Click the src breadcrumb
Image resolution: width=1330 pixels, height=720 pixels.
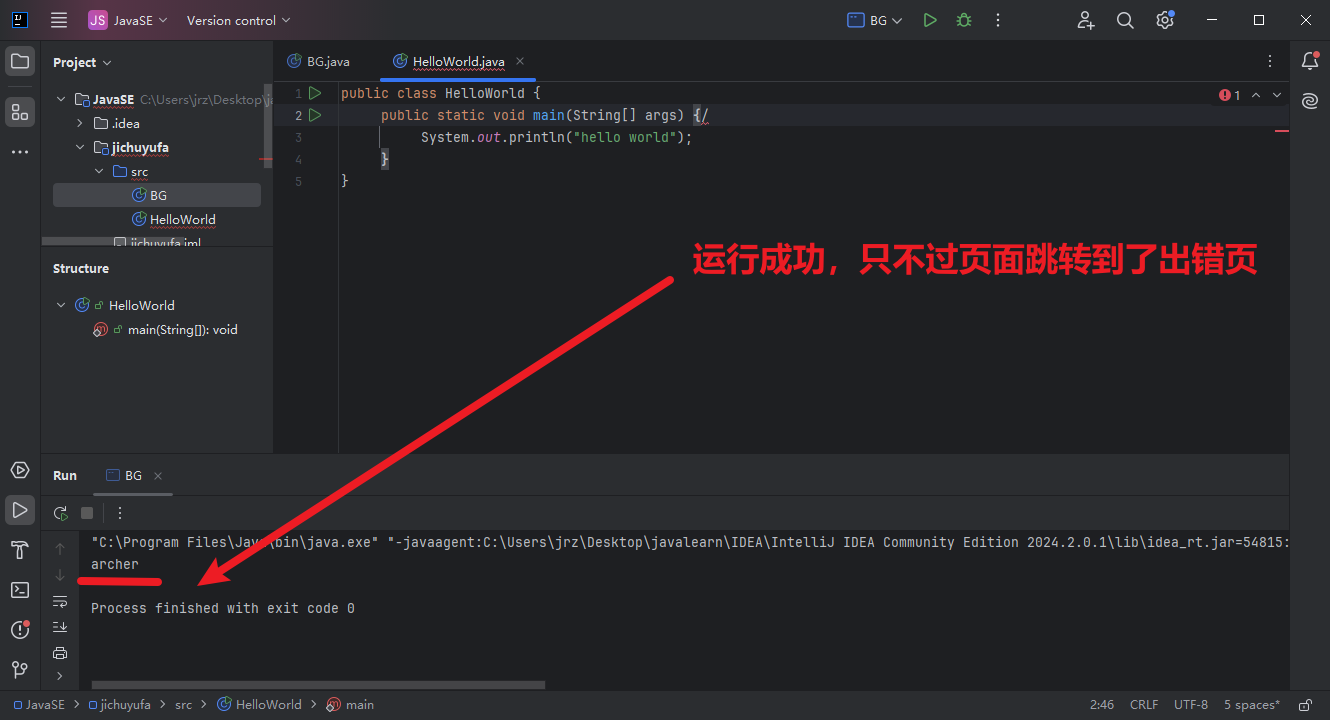point(184,705)
